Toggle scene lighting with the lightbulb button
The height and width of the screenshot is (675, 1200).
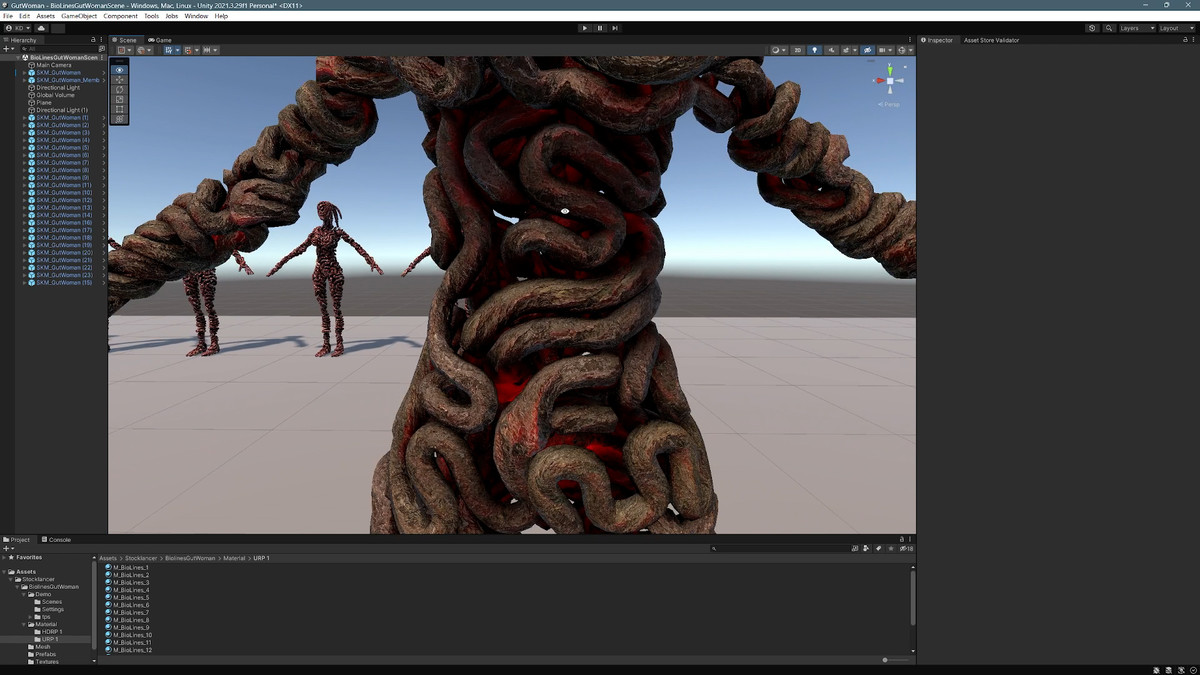[x=814, y=50]
